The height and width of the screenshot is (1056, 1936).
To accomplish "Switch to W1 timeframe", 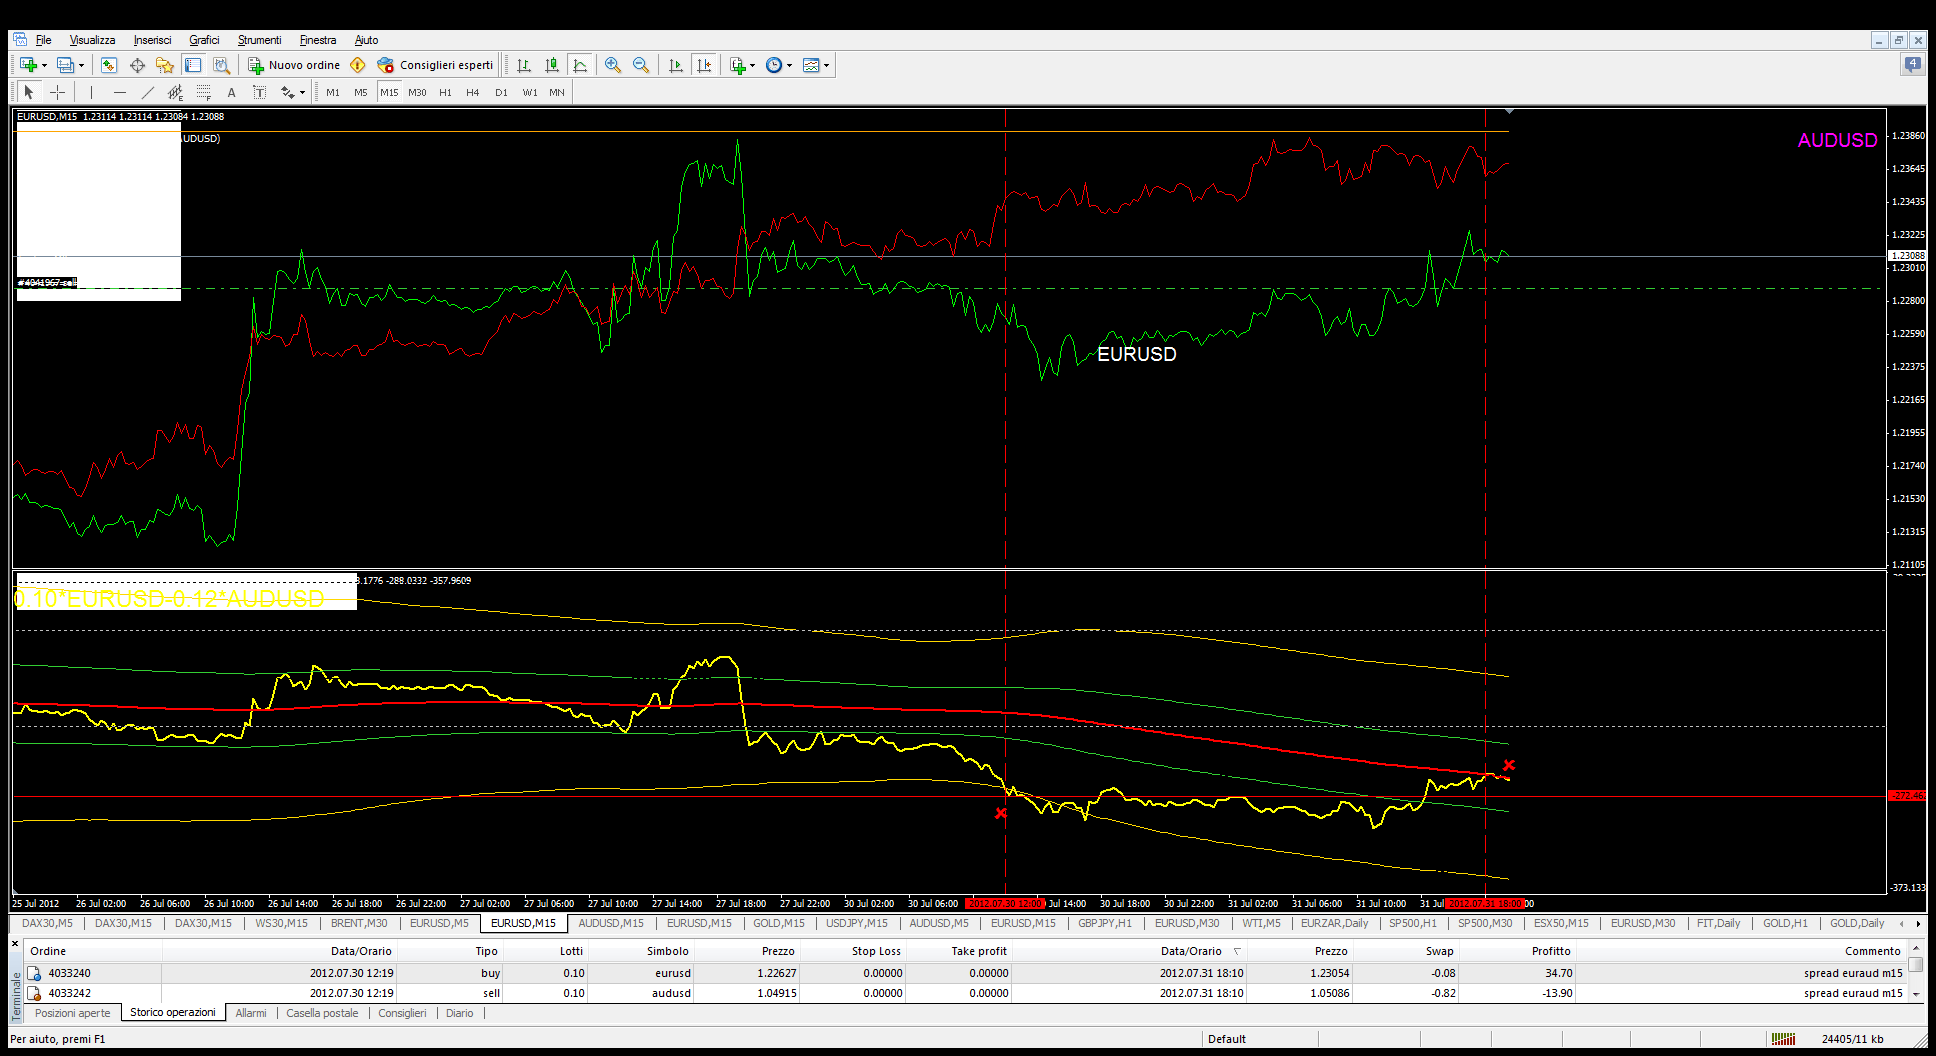I will point(530,92).
